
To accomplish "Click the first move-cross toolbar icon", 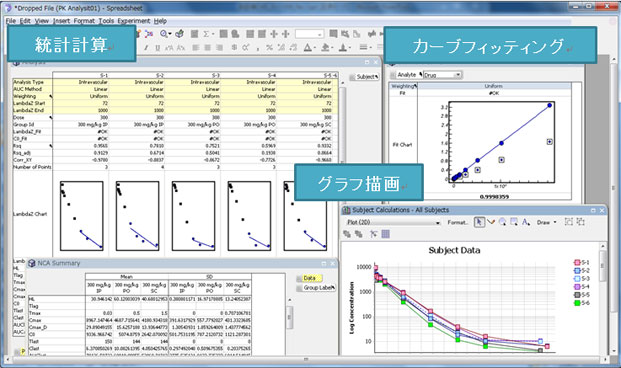I will point(274,34).
